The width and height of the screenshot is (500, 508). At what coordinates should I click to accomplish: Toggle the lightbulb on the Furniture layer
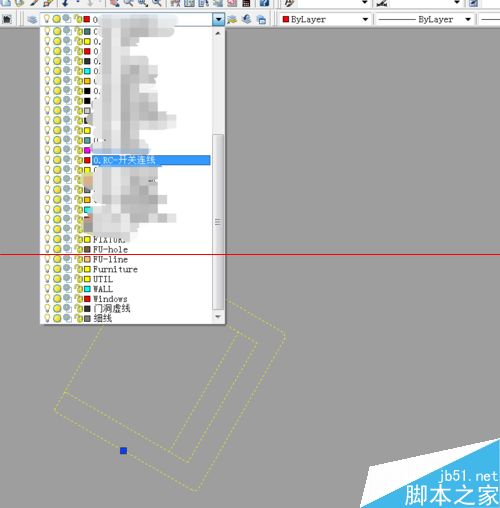coord(47,269)
